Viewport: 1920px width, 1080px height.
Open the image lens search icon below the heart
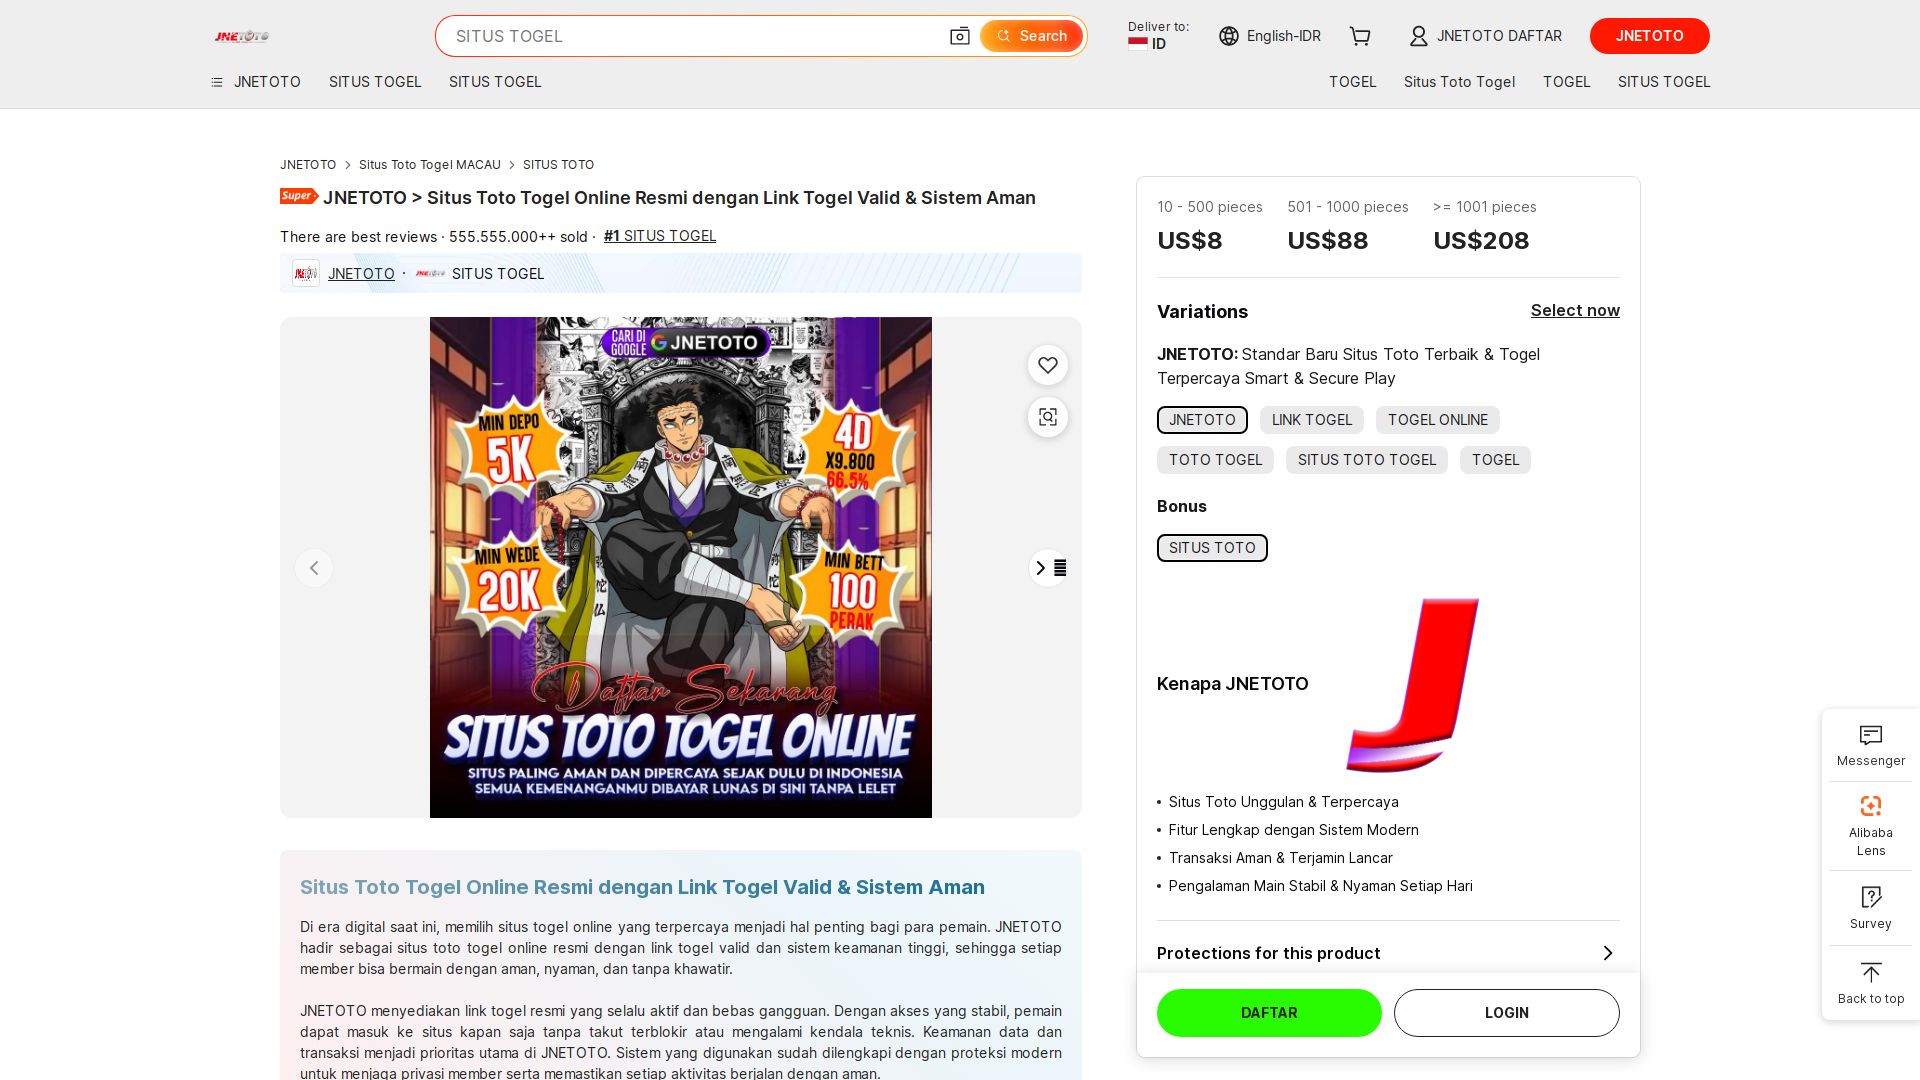coord(1048,417)
